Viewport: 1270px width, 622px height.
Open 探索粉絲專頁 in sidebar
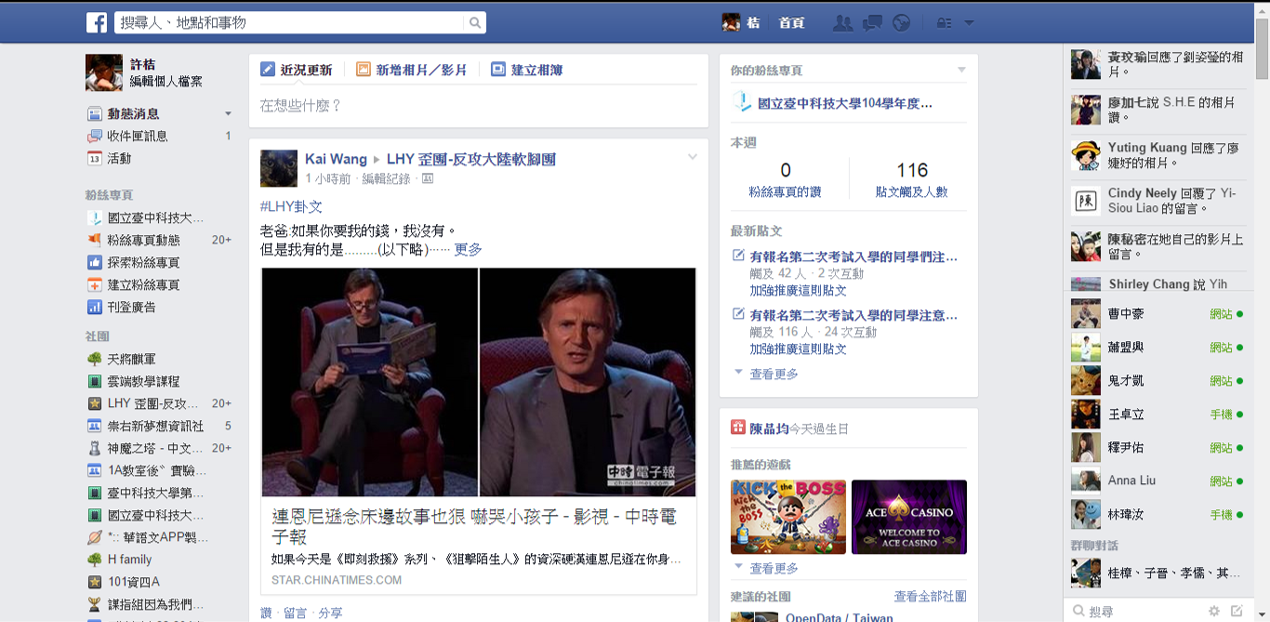pyautogui.click(x=143, y=262)
